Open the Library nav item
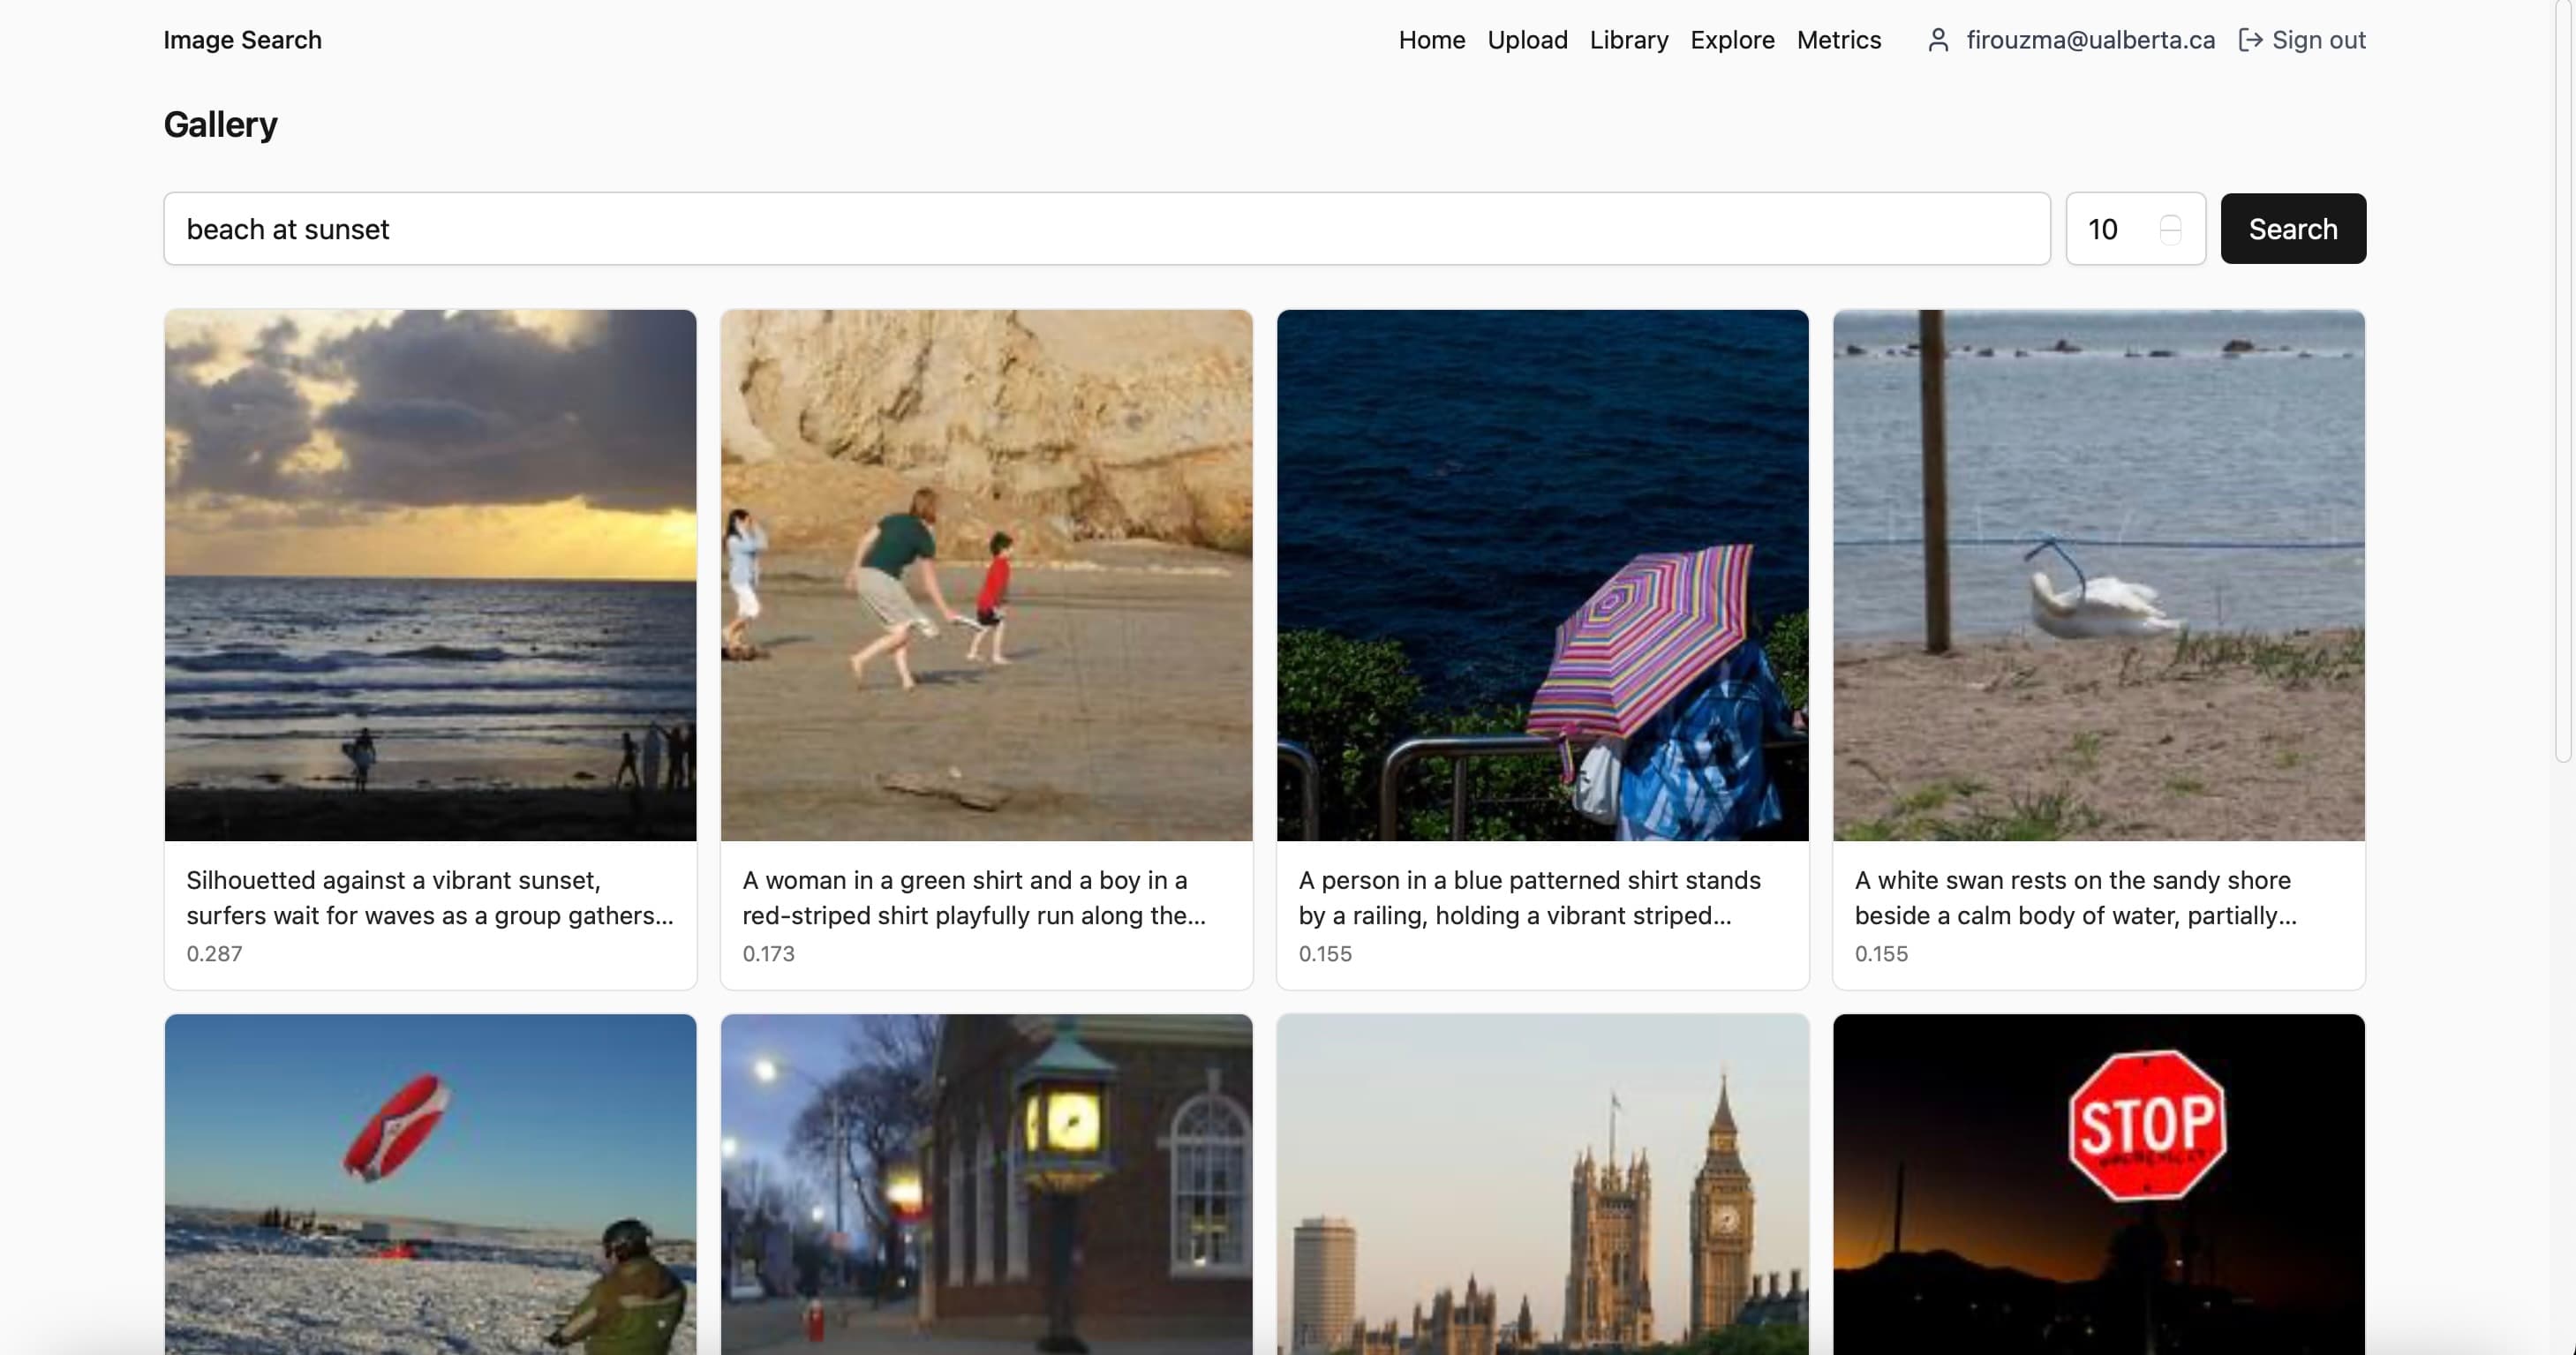This screenshot has height=1355, width=2576. (1628, 40)
